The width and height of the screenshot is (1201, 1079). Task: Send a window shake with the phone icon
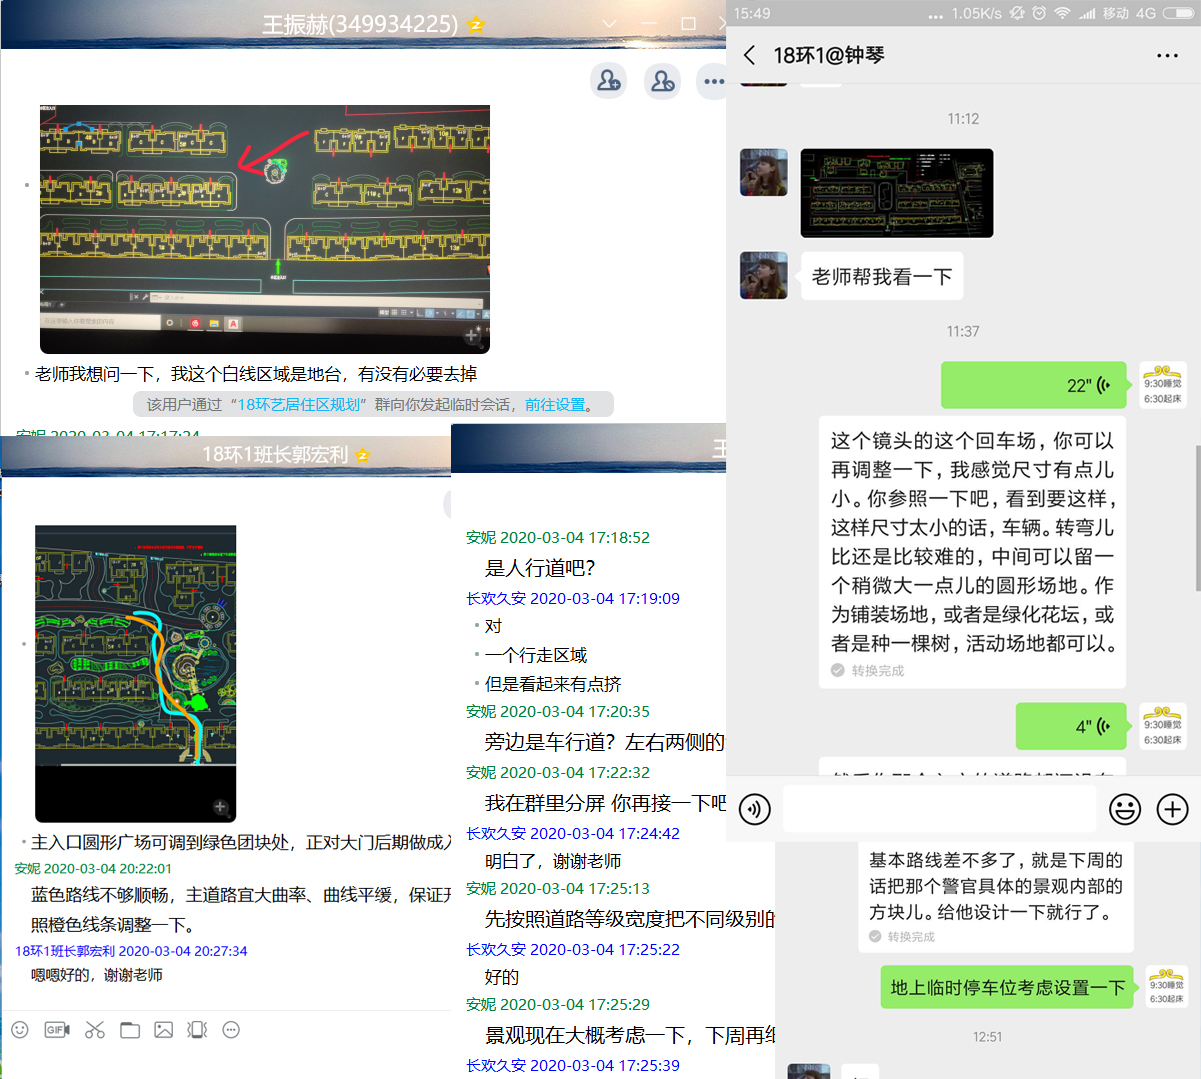pos(197,1029)
